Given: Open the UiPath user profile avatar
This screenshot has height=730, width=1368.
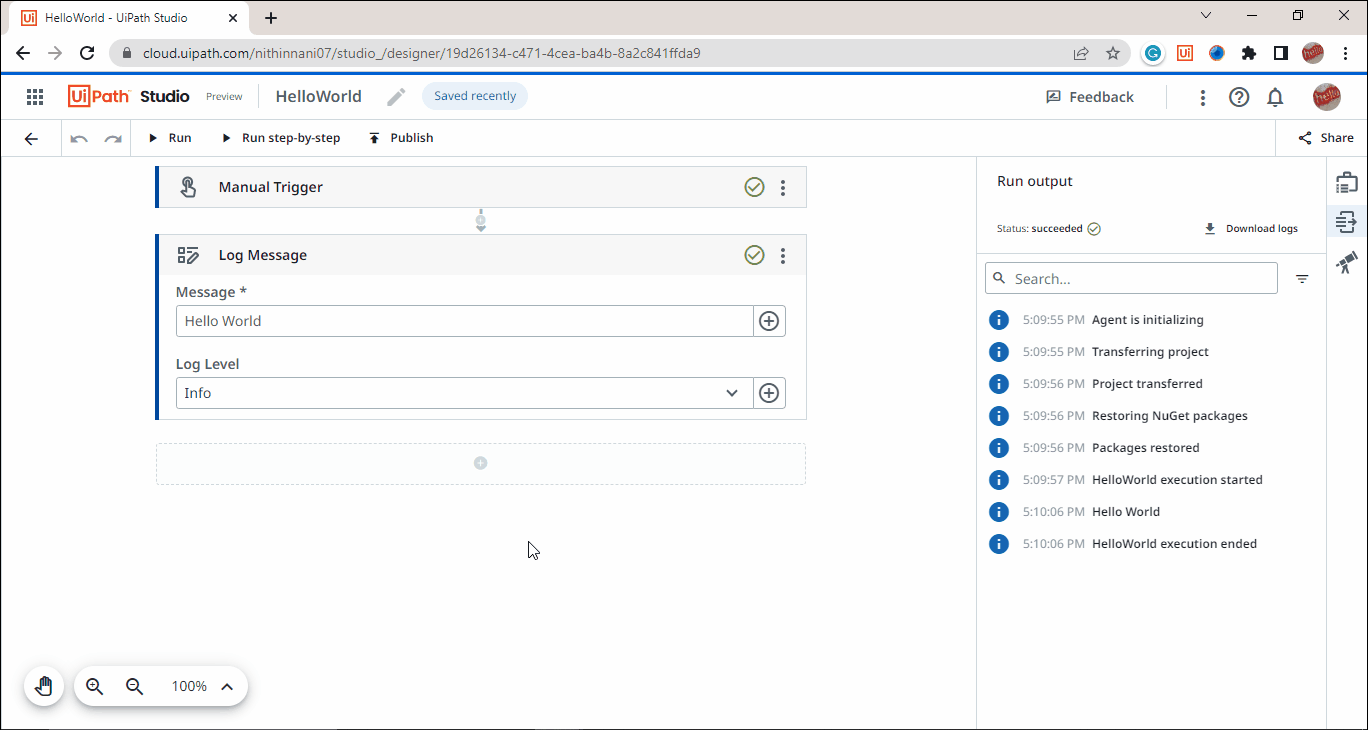Looking at the screenshot, I should point(1327,97).
